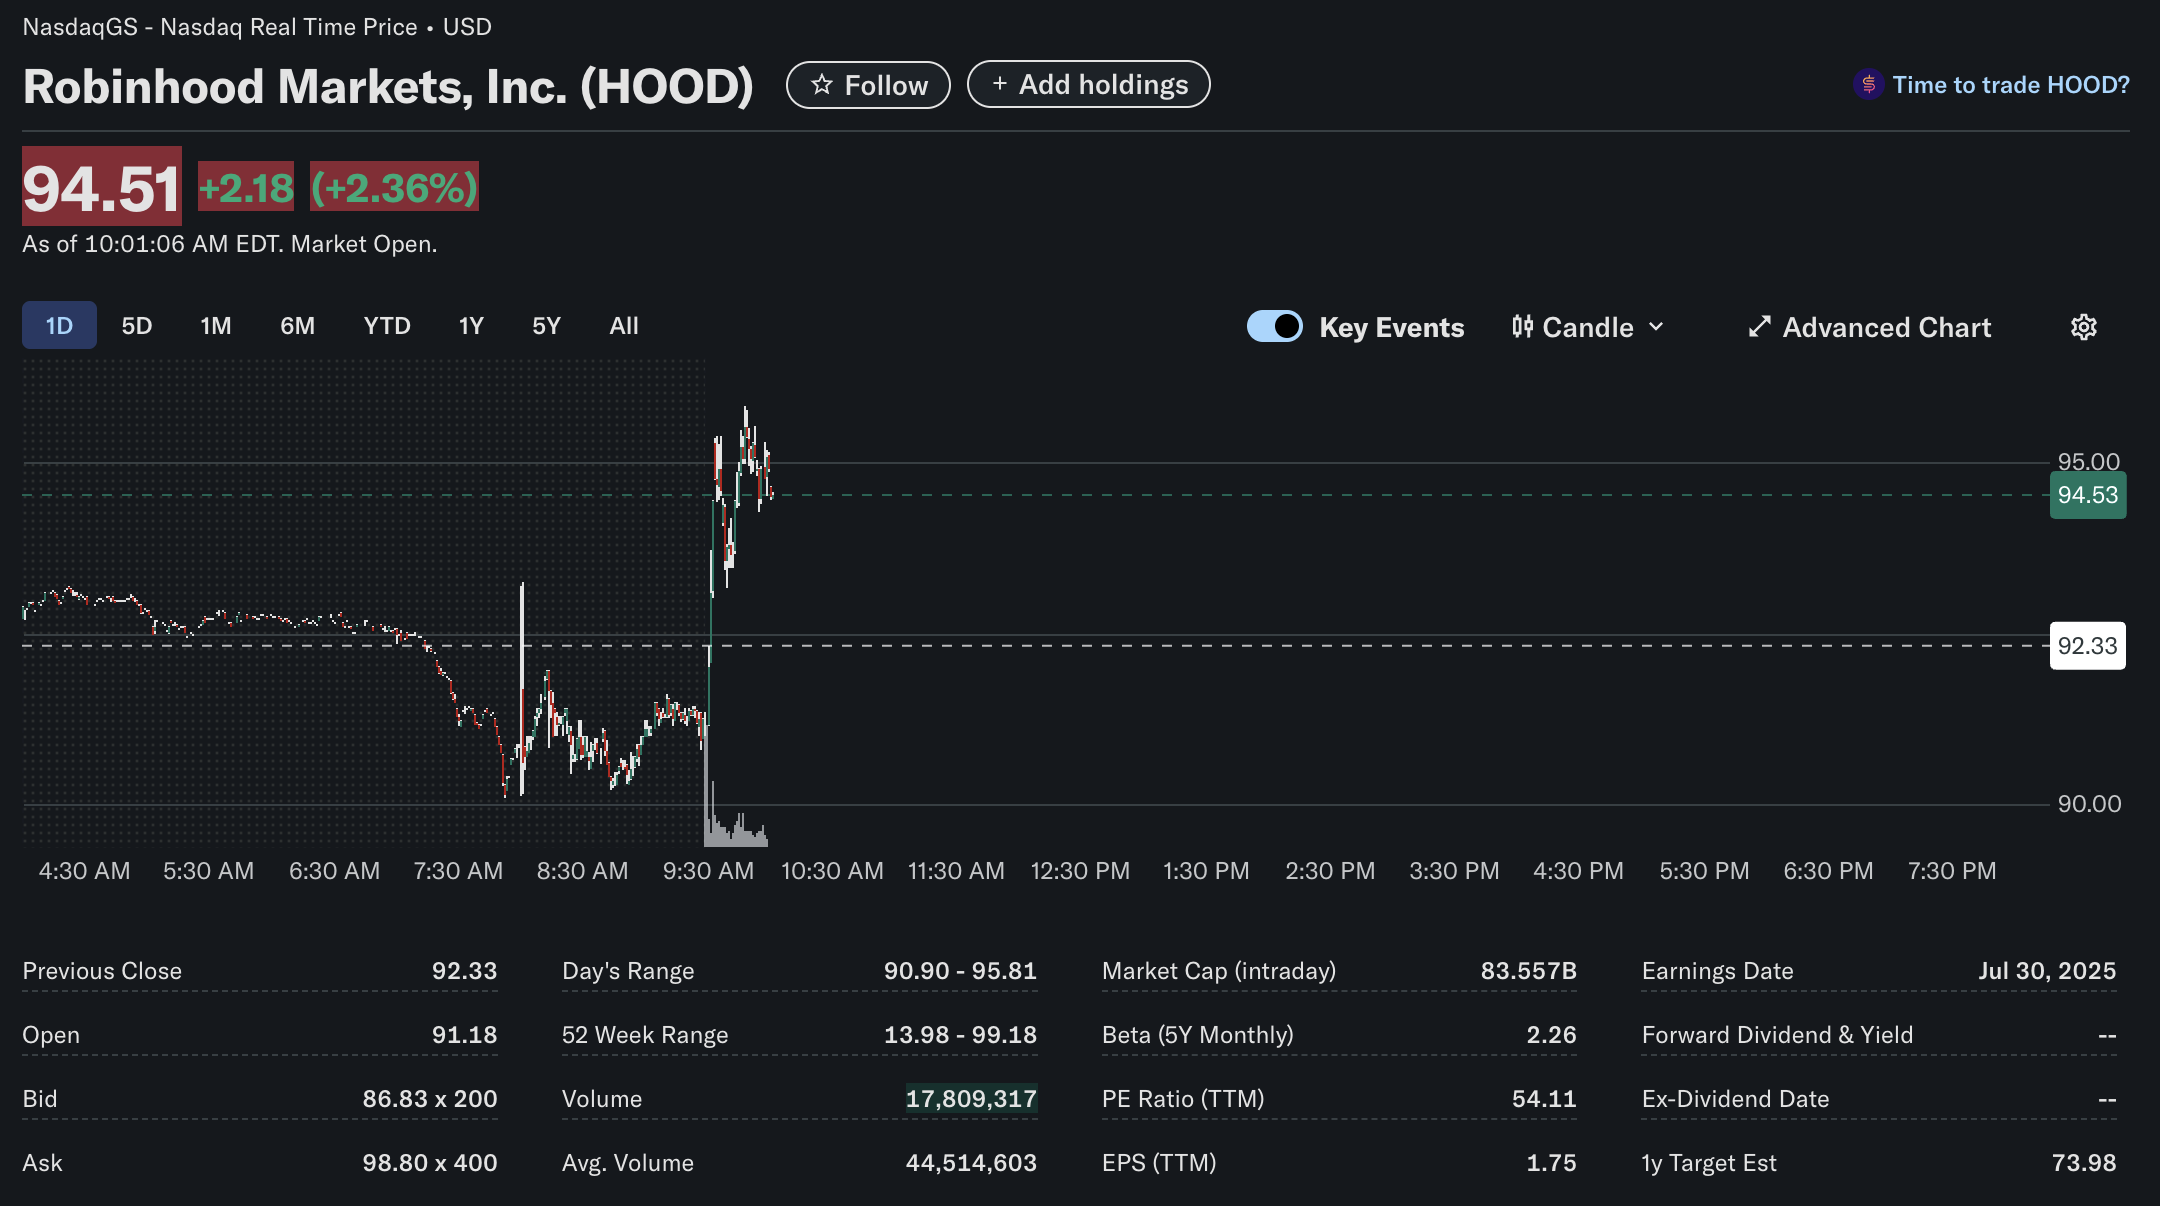Select the YTD time range
This screenshot has width=2160, height=1206.
(387, 326)
